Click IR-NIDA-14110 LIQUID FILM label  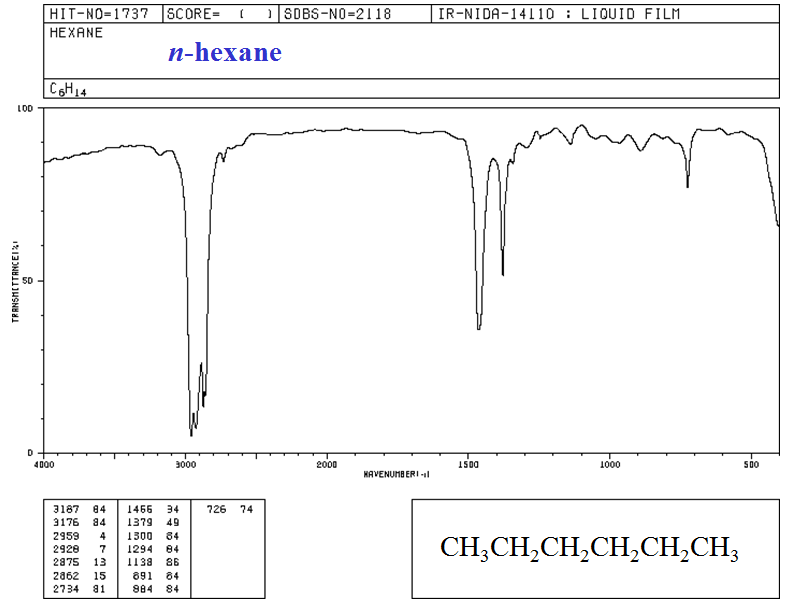point(558,15)
